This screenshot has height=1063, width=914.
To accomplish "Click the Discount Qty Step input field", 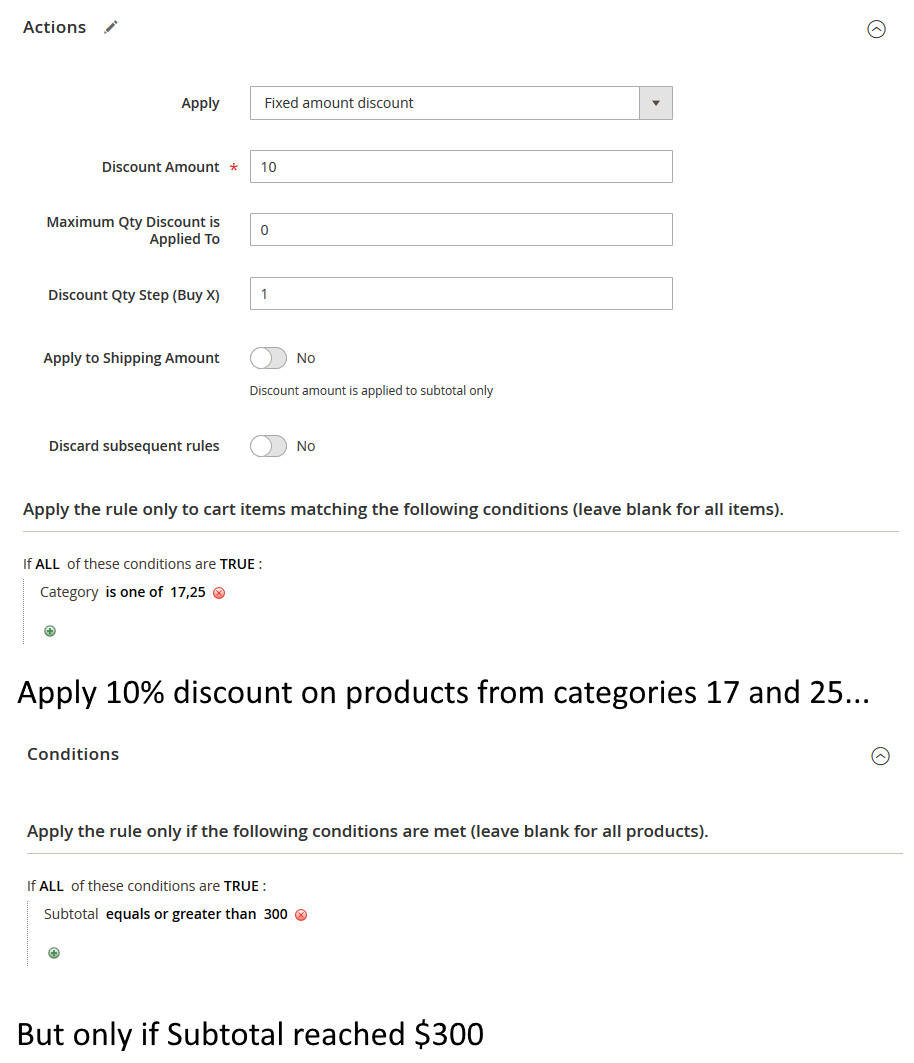I will (x=460, y=294).
